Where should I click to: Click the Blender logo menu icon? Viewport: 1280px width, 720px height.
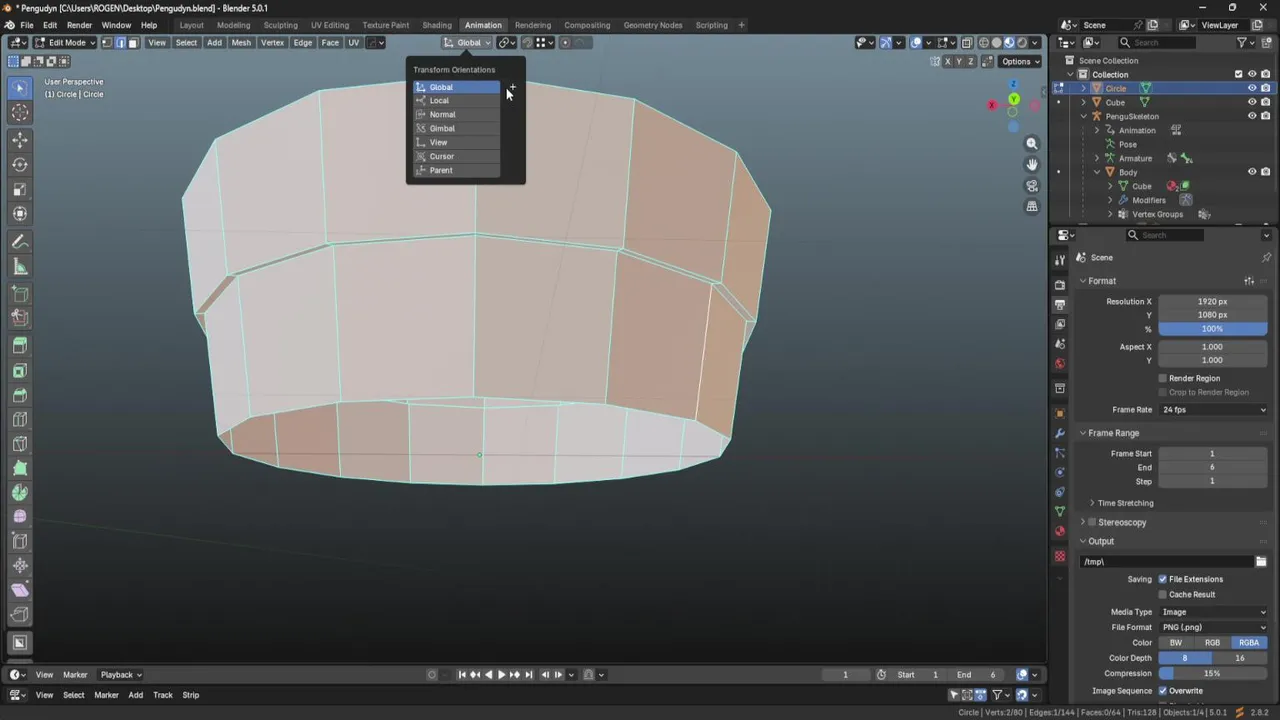(9, 25)
